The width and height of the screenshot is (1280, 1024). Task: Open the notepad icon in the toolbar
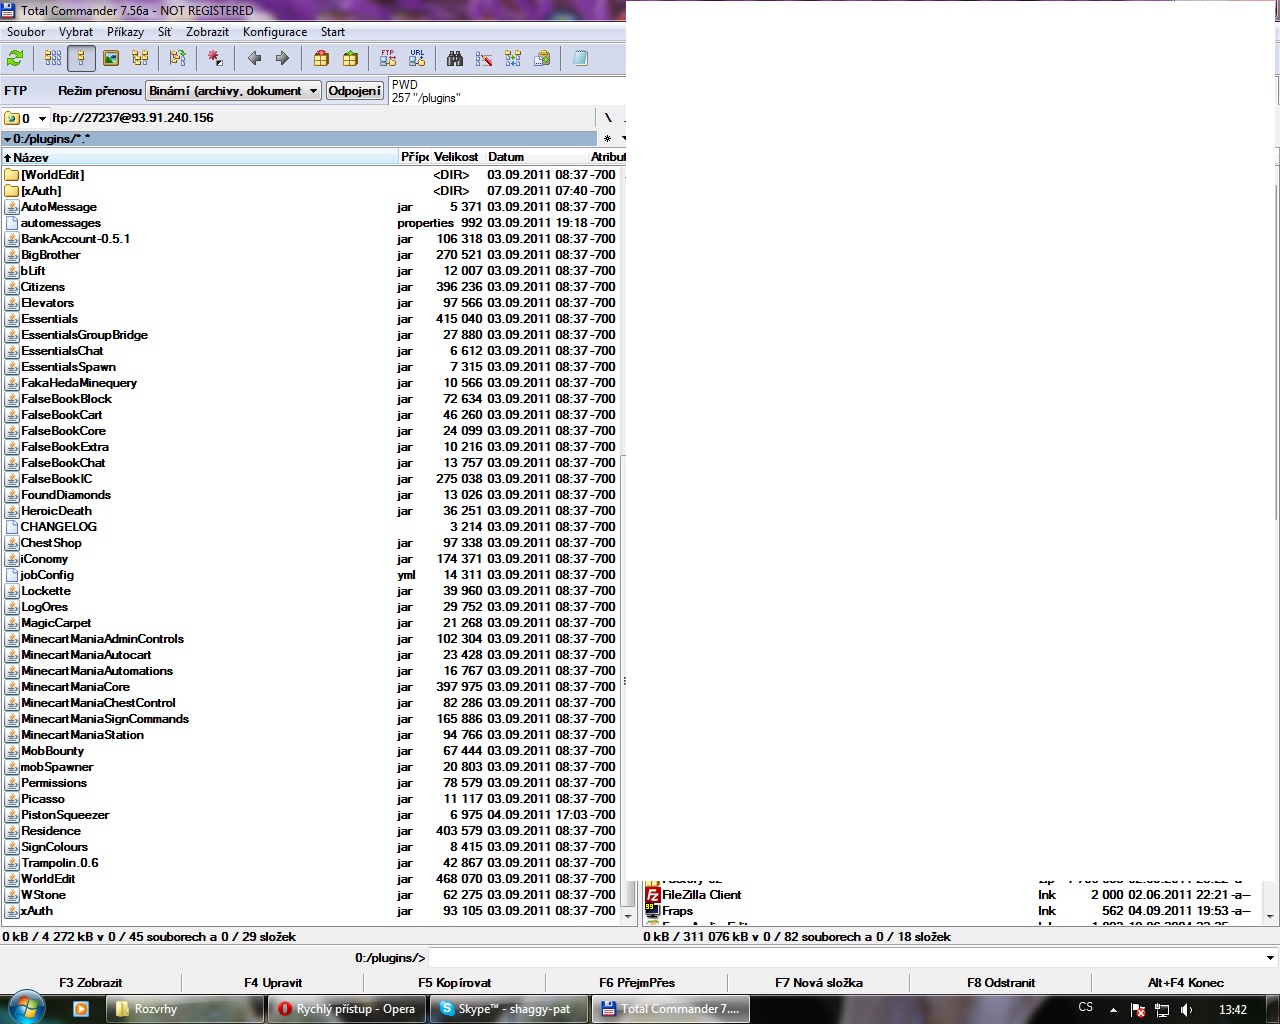tap(580, 59)
